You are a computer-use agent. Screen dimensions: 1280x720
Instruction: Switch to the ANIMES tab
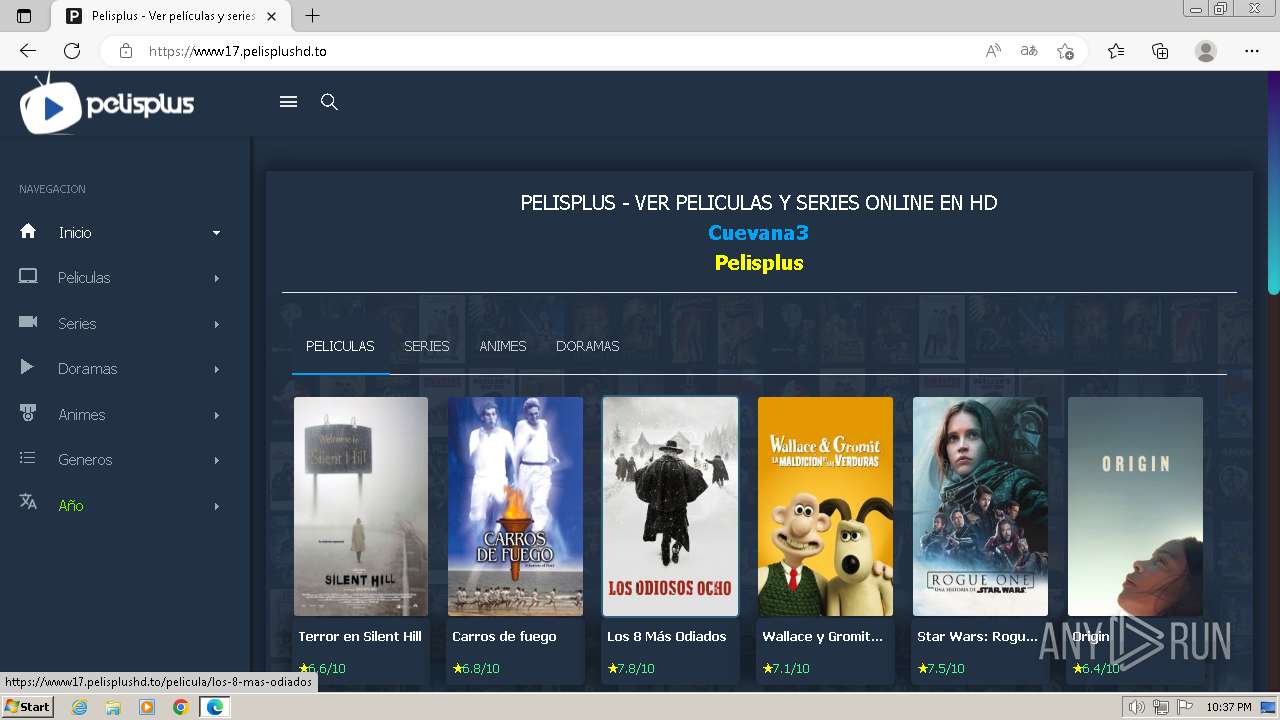point(502,346)
